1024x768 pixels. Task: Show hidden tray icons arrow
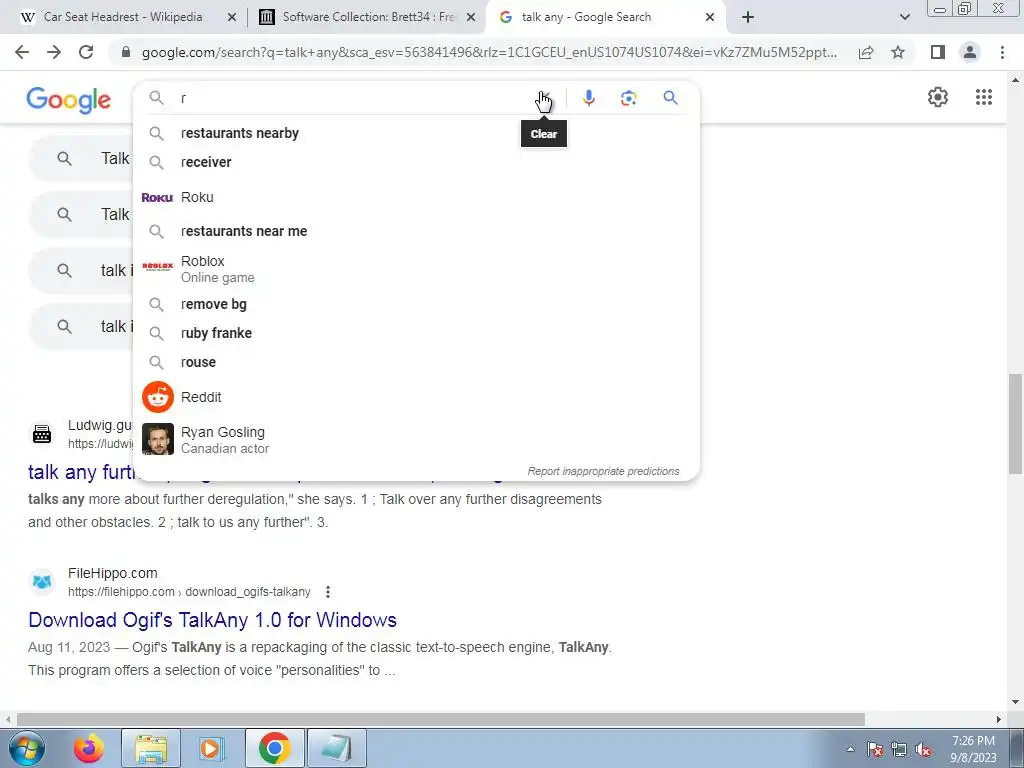pos(850,750)
